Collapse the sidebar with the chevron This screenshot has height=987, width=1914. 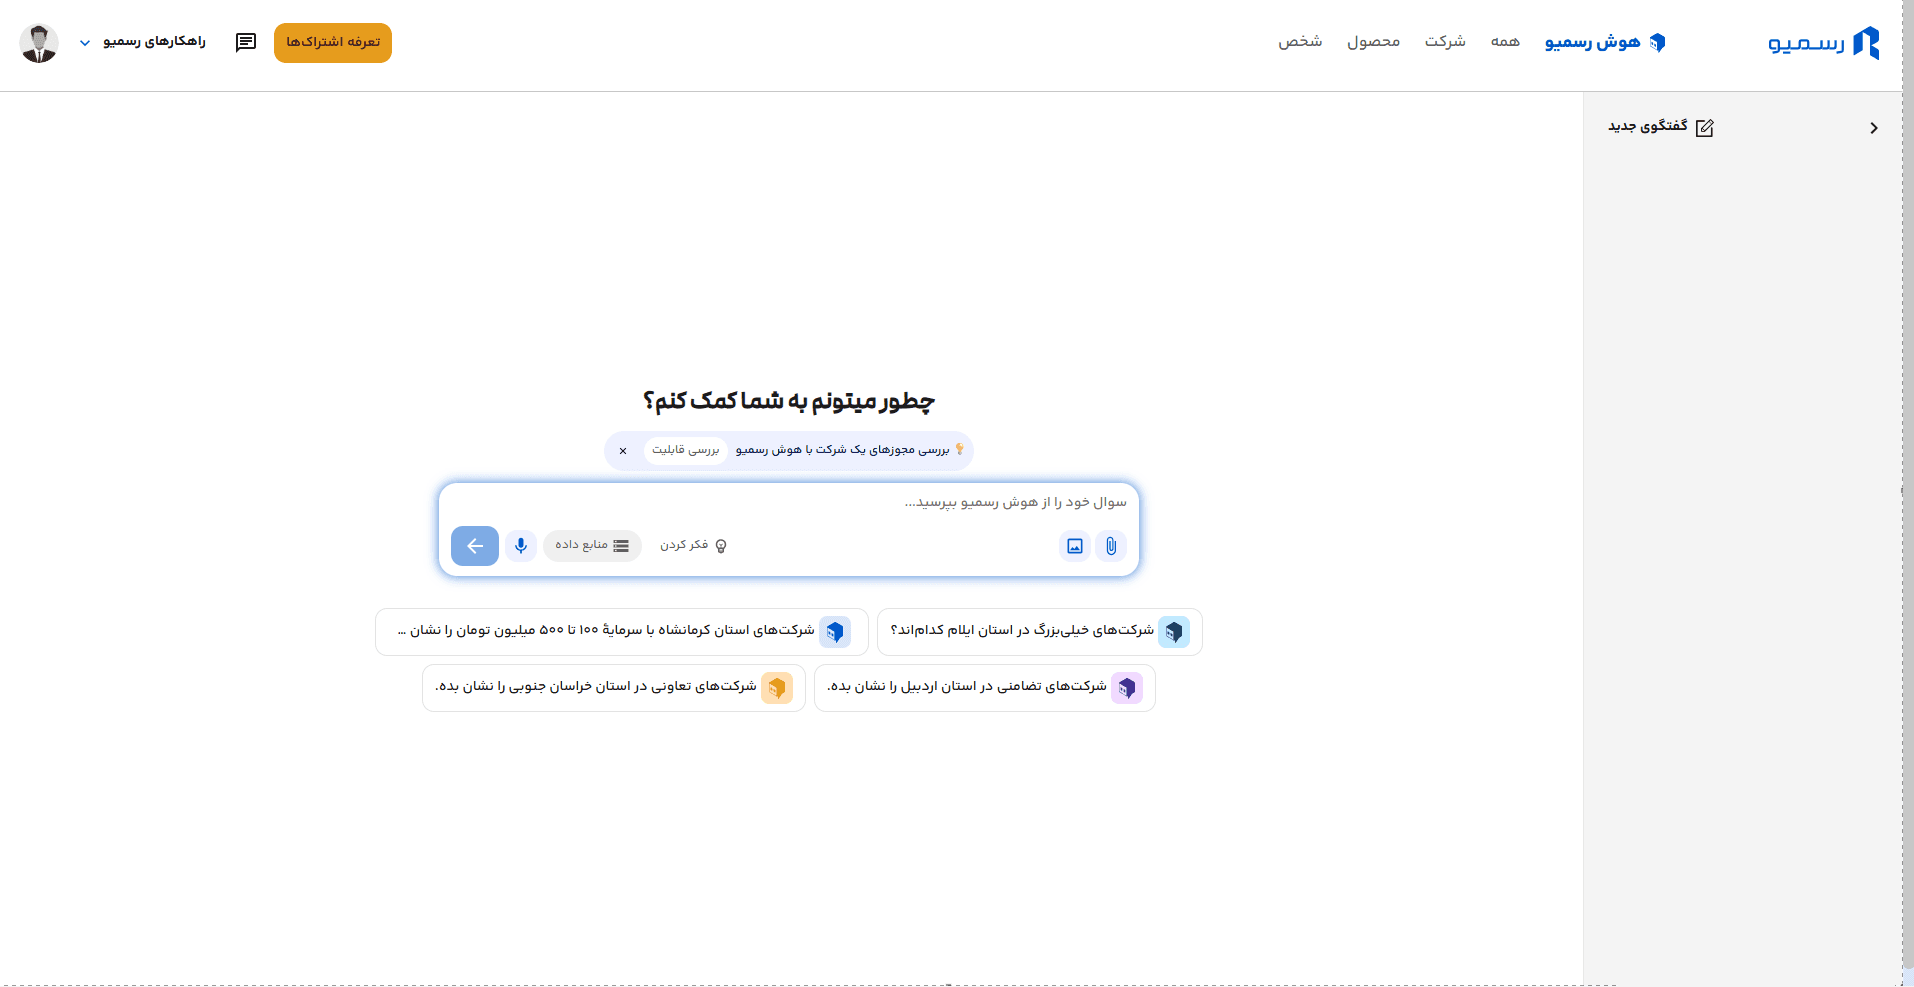point(1873,128)
